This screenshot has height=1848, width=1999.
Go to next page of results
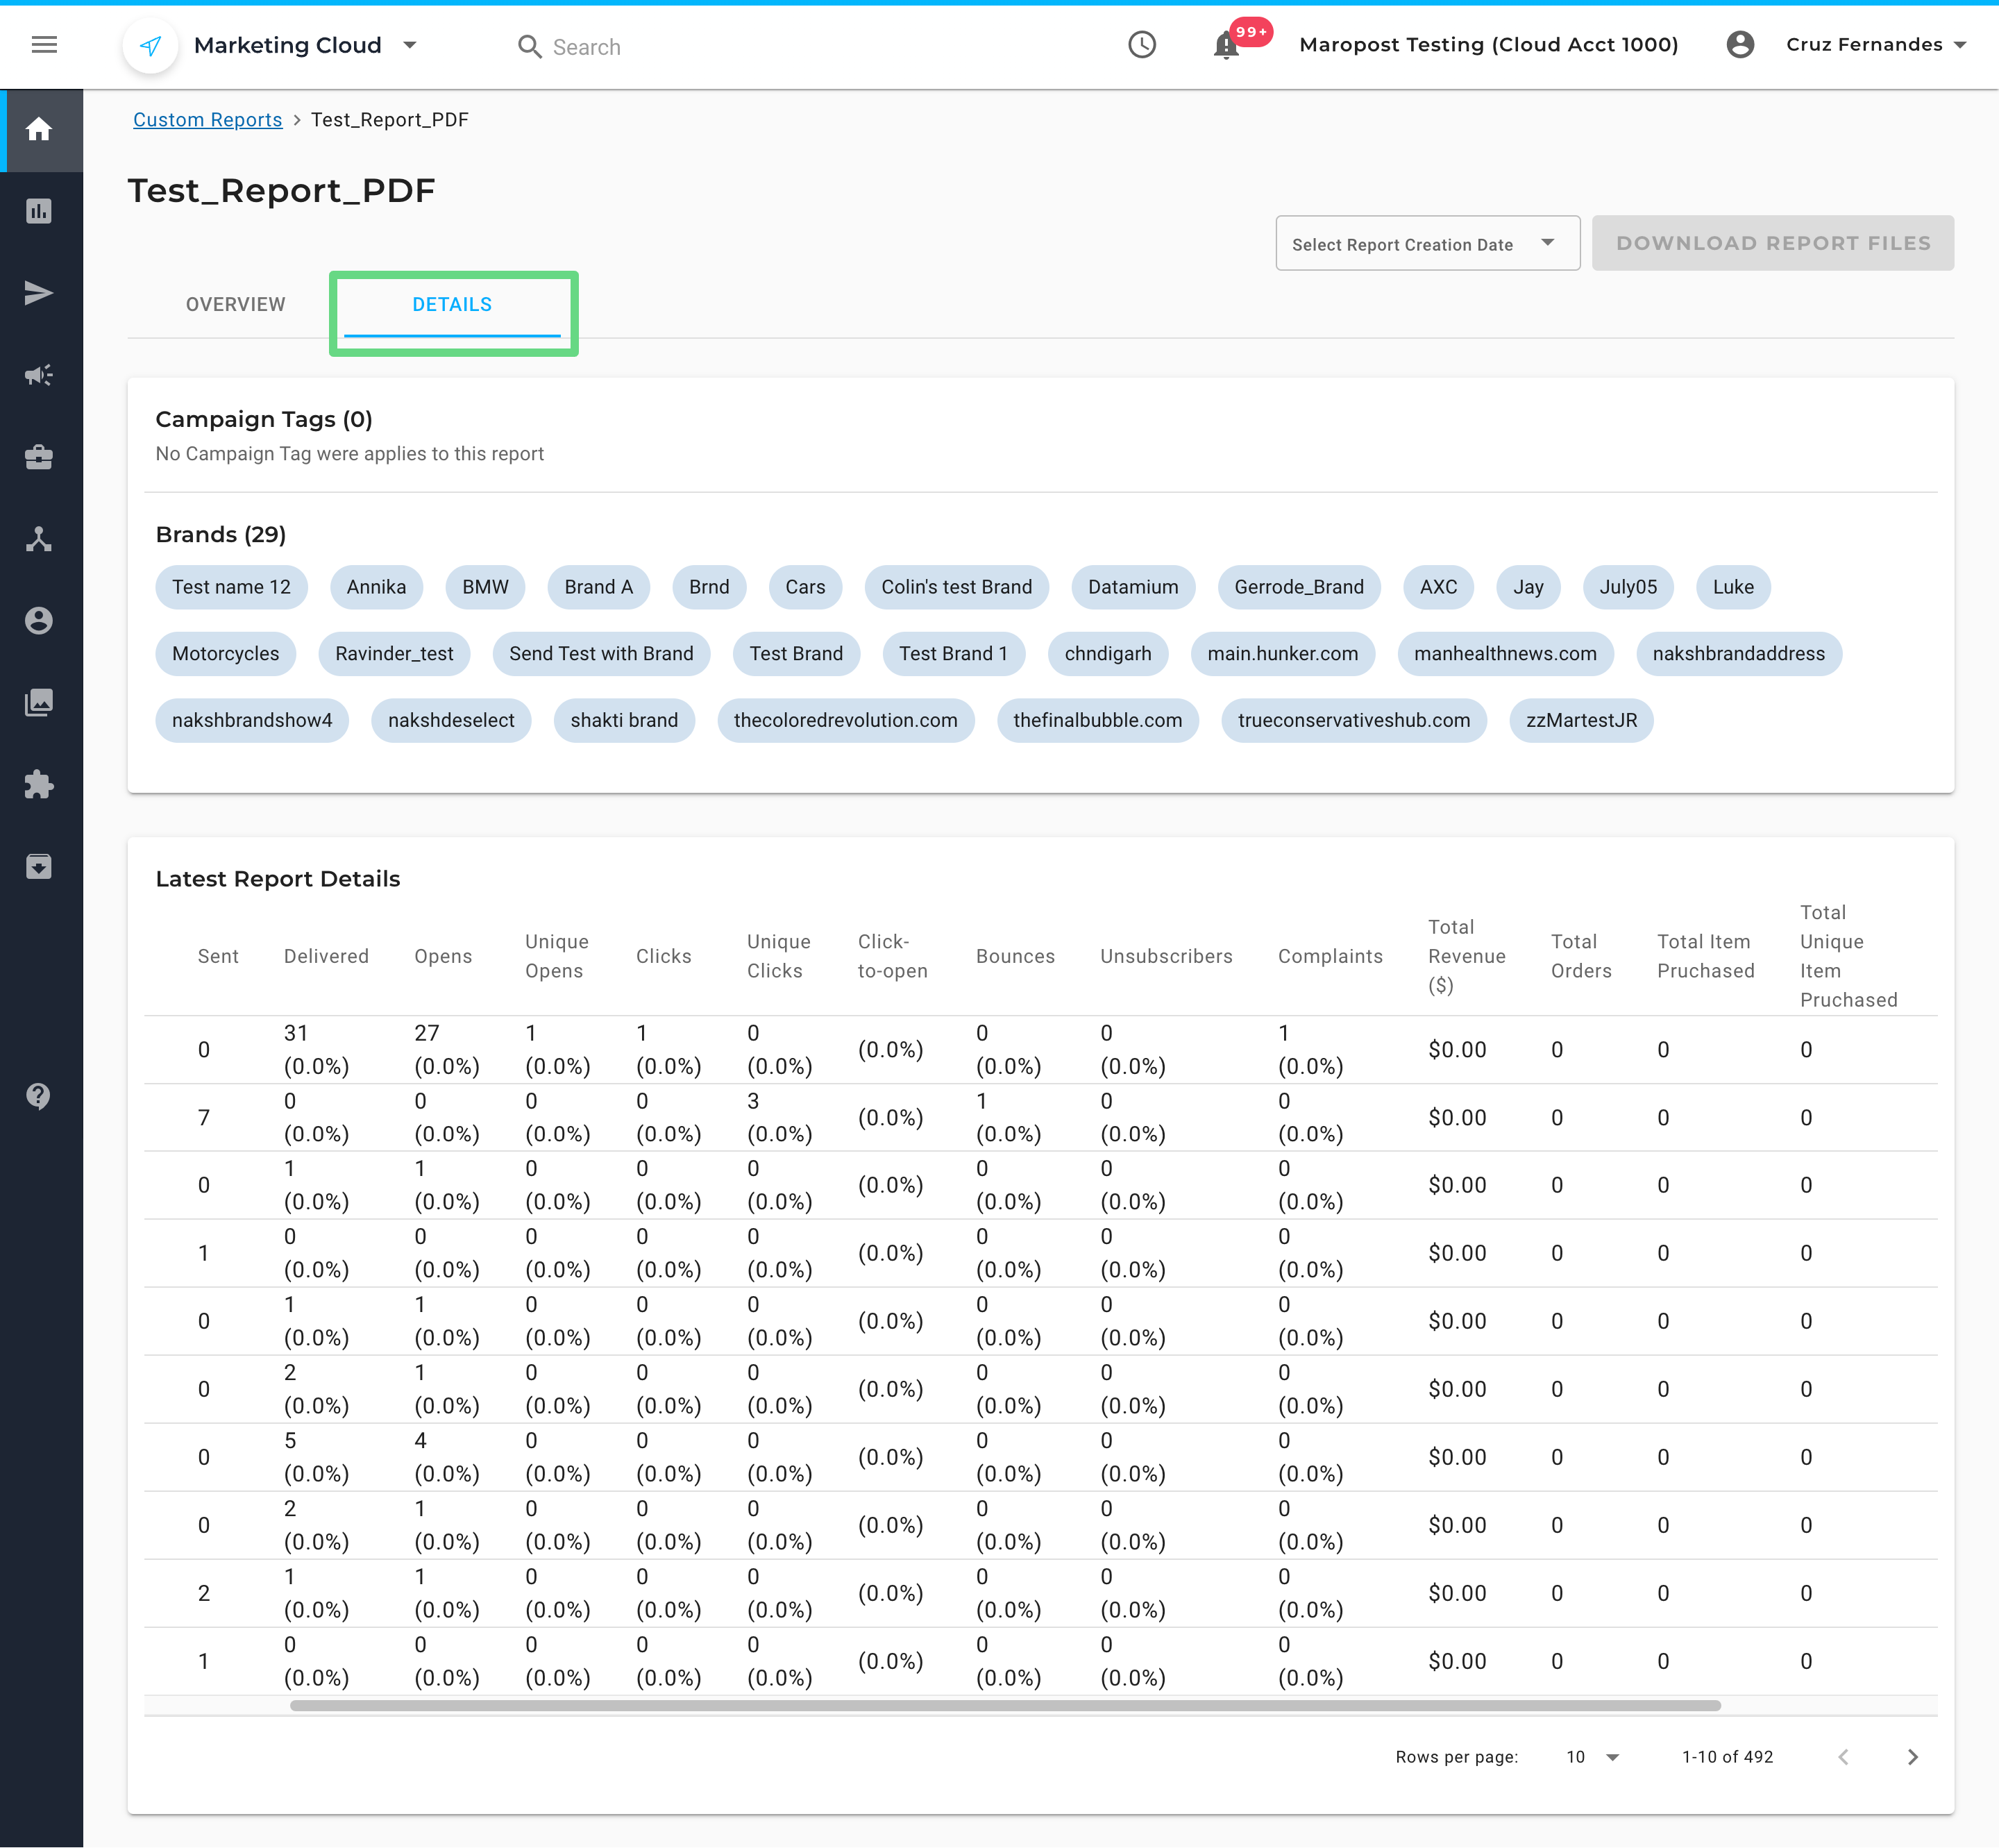point(1912,1757)
